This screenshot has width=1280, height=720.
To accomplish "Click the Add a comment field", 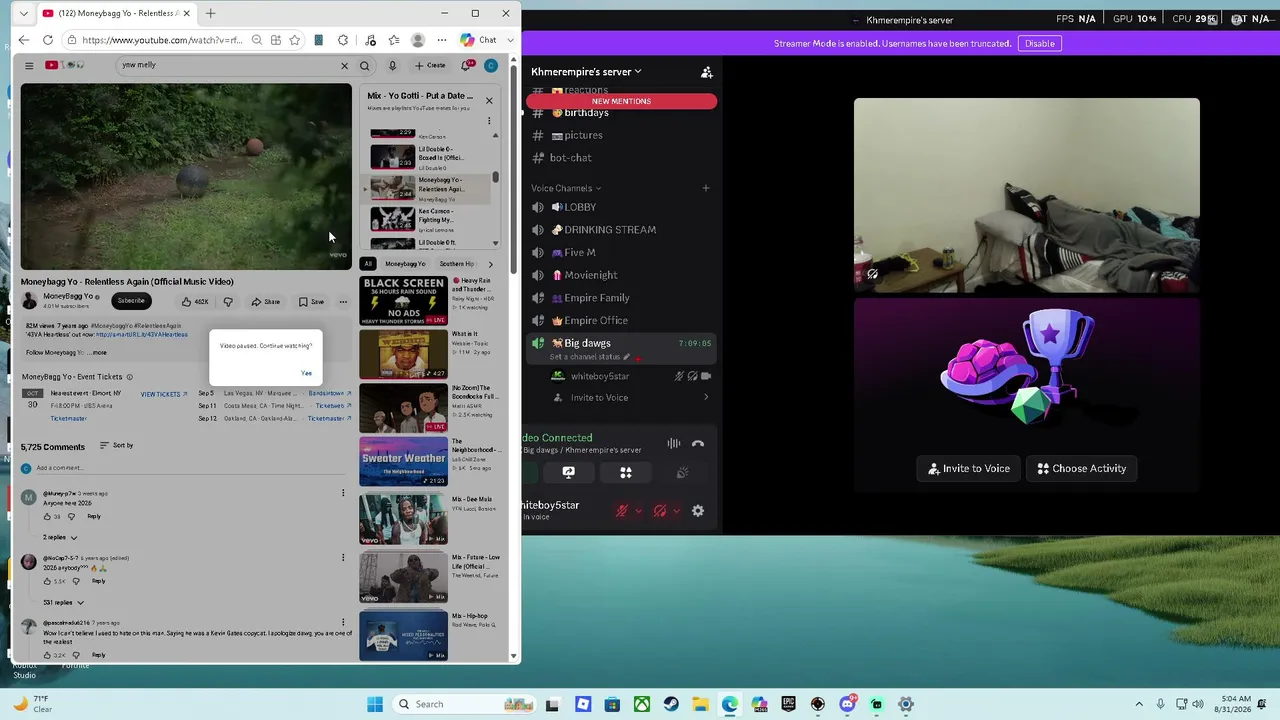I will tap(190, 468).
